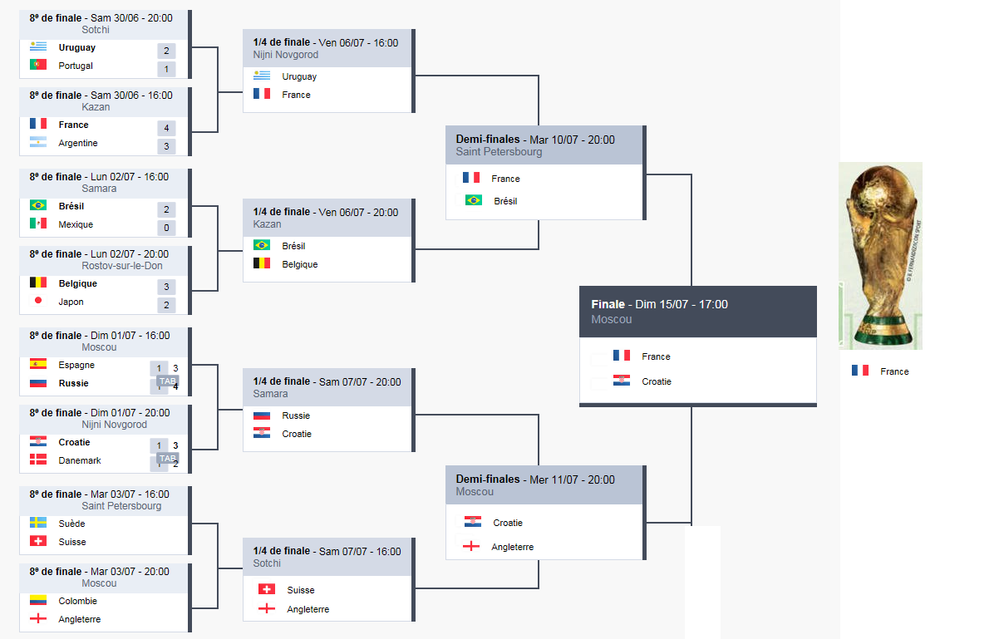Select Demi-finales Mer 11/07 Moscou header
The width and height of the screenshot is (999, 639).
[545, 485]
